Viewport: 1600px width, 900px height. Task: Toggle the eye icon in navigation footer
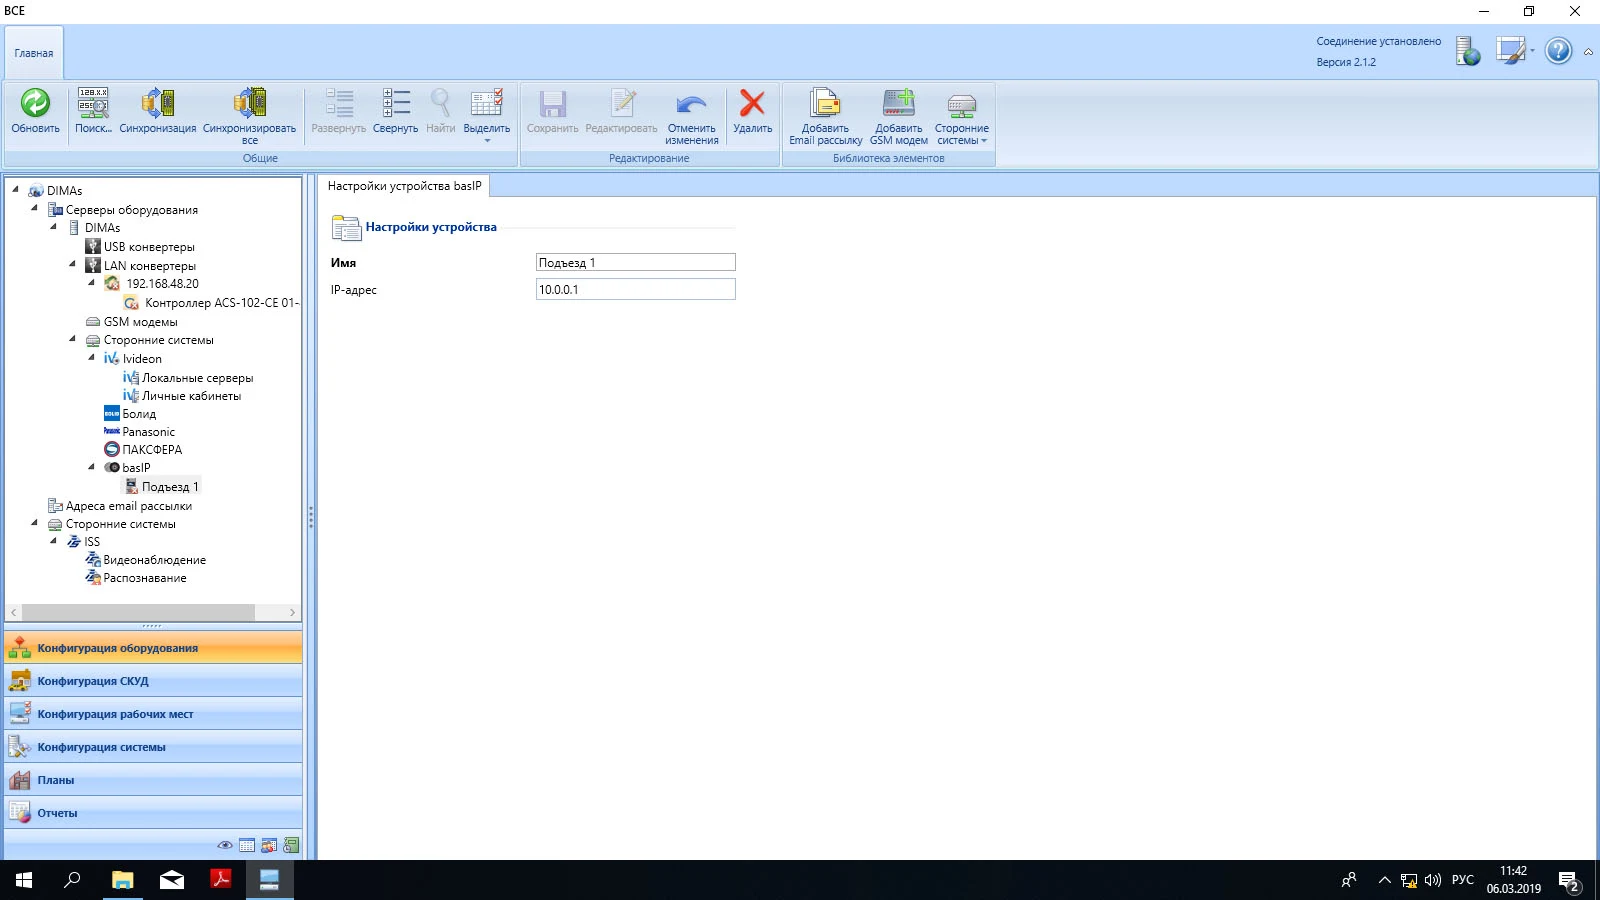click(x=225, y=846)
